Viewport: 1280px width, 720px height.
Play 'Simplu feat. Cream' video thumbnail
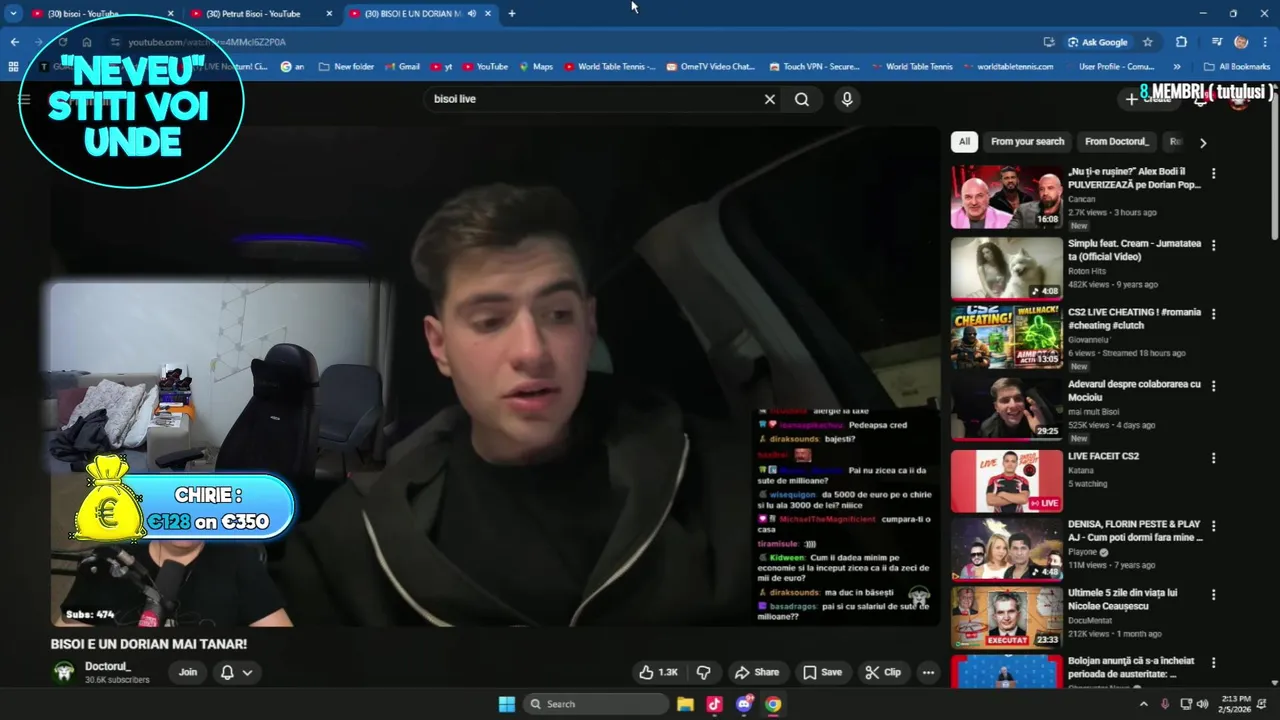[x=1006, y=268]
